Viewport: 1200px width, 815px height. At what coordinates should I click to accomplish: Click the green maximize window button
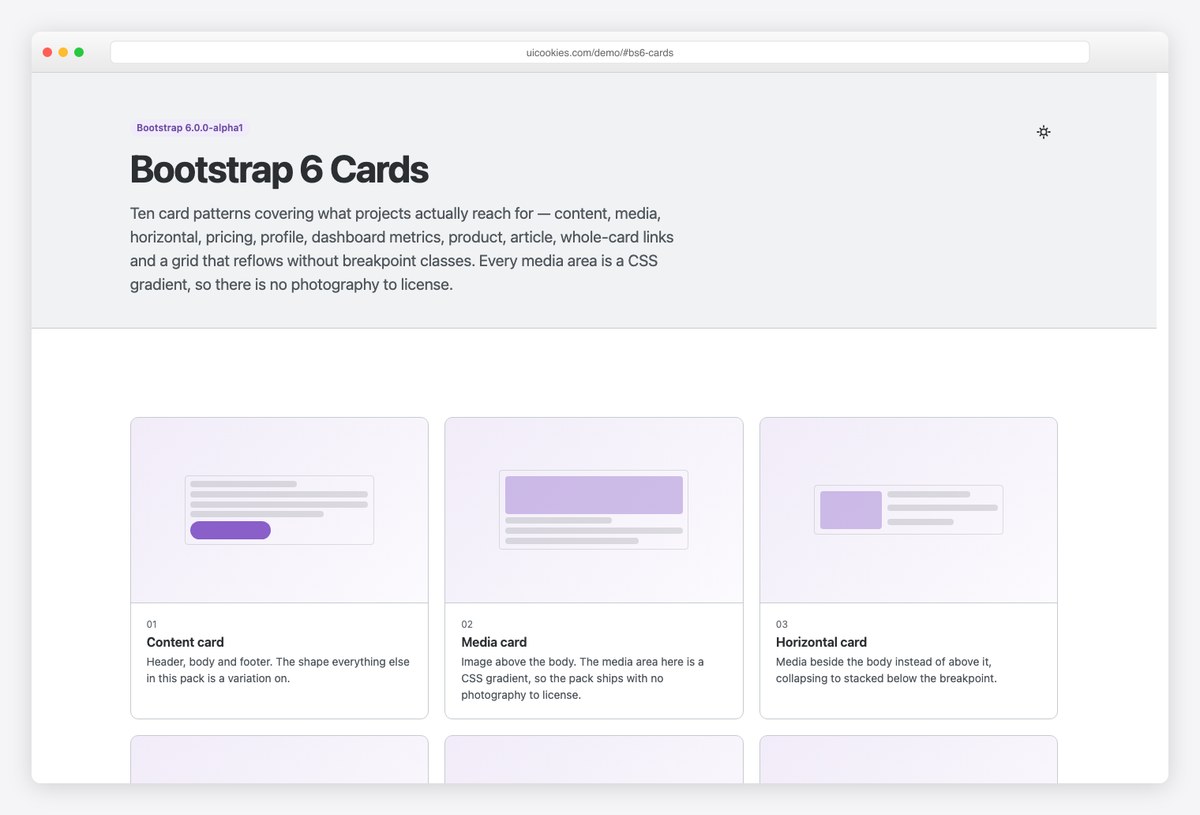(79, 52)
